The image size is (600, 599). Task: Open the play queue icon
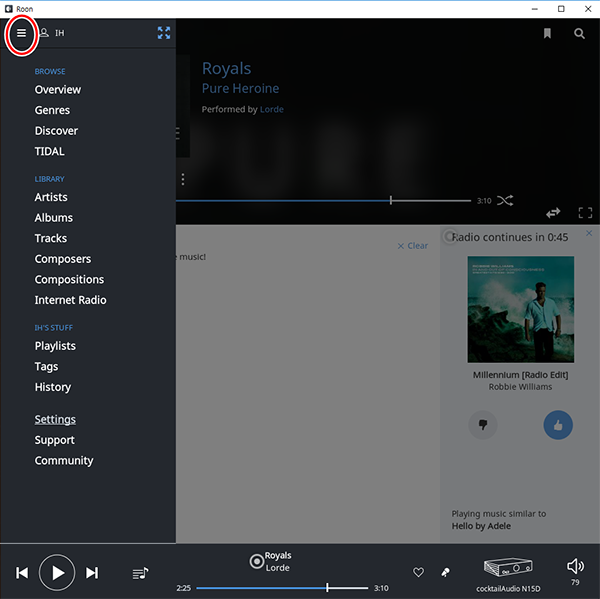click(140, 573)
